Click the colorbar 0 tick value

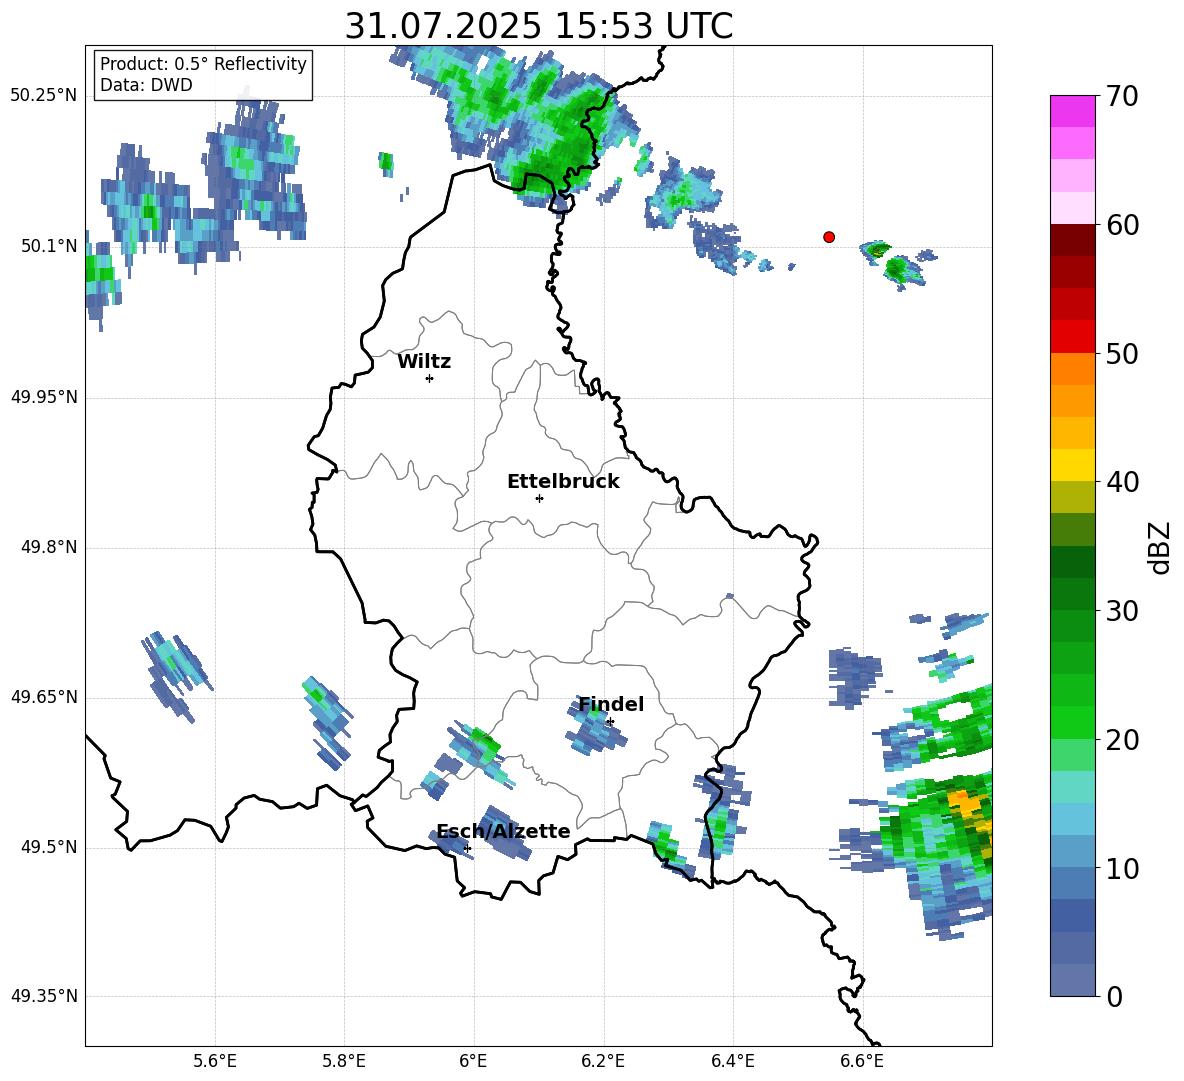(x=1114, y=997)
